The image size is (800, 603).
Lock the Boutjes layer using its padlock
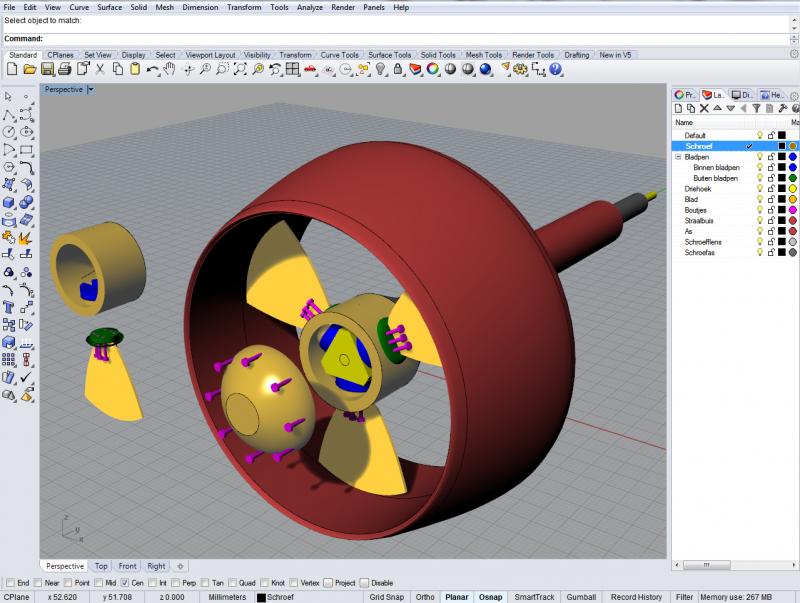tap(771, 210)
